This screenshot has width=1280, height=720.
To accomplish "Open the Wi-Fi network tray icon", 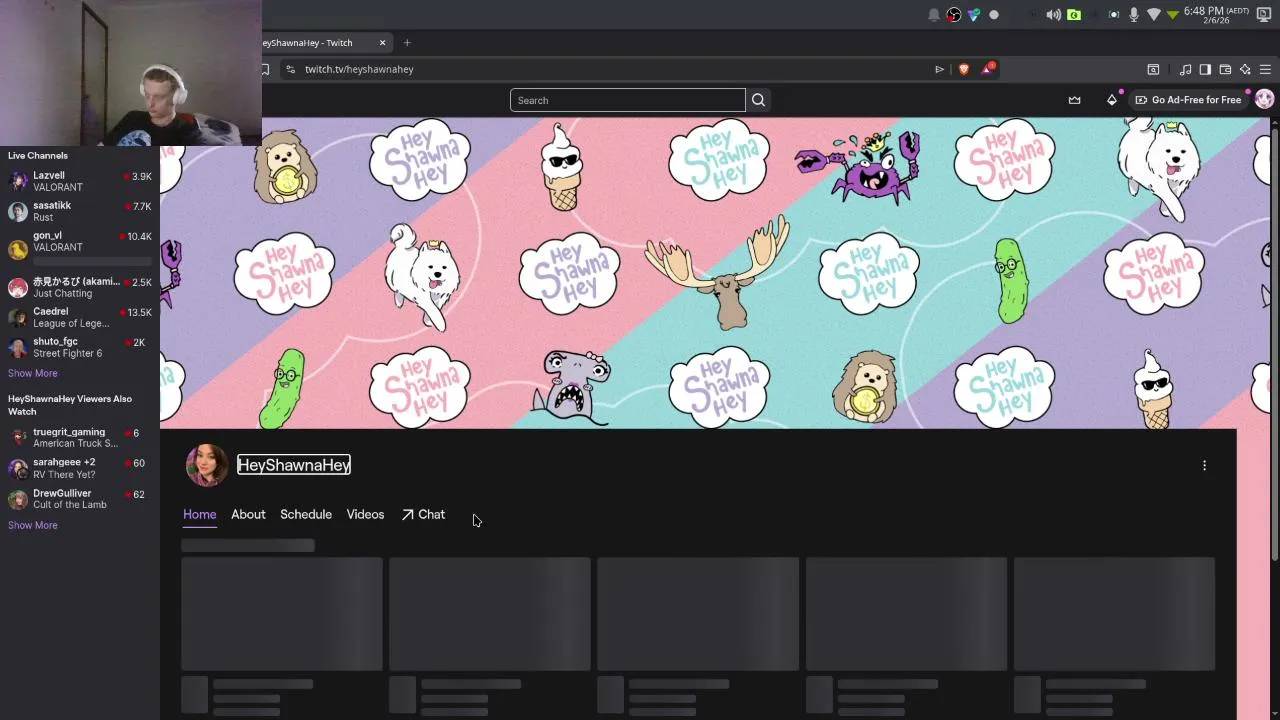I will point(1153,14).
